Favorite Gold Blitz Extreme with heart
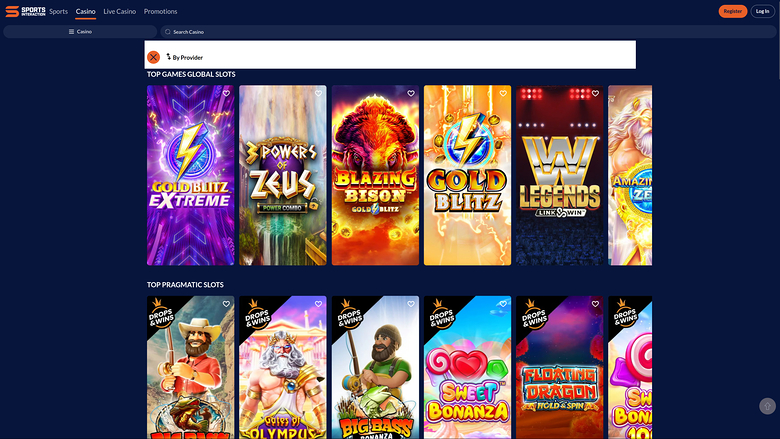Viewport: 780px width, 439px height. 226,93
